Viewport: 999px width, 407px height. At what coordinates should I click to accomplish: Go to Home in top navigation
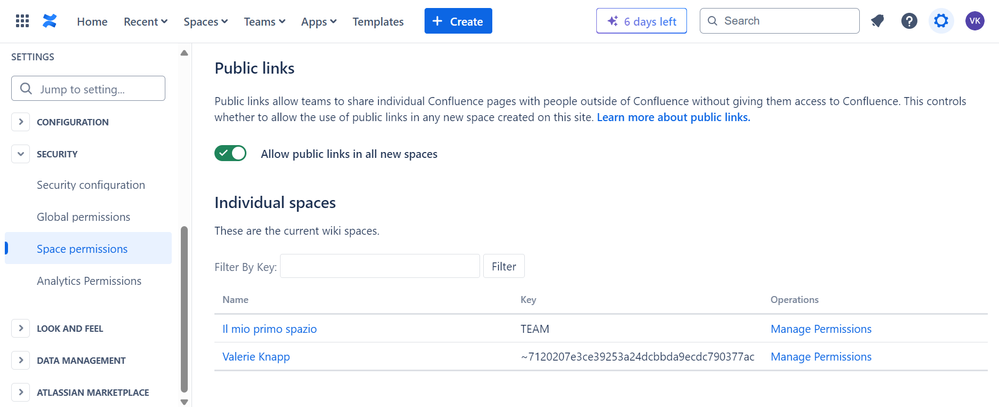[x=92, y=21]
